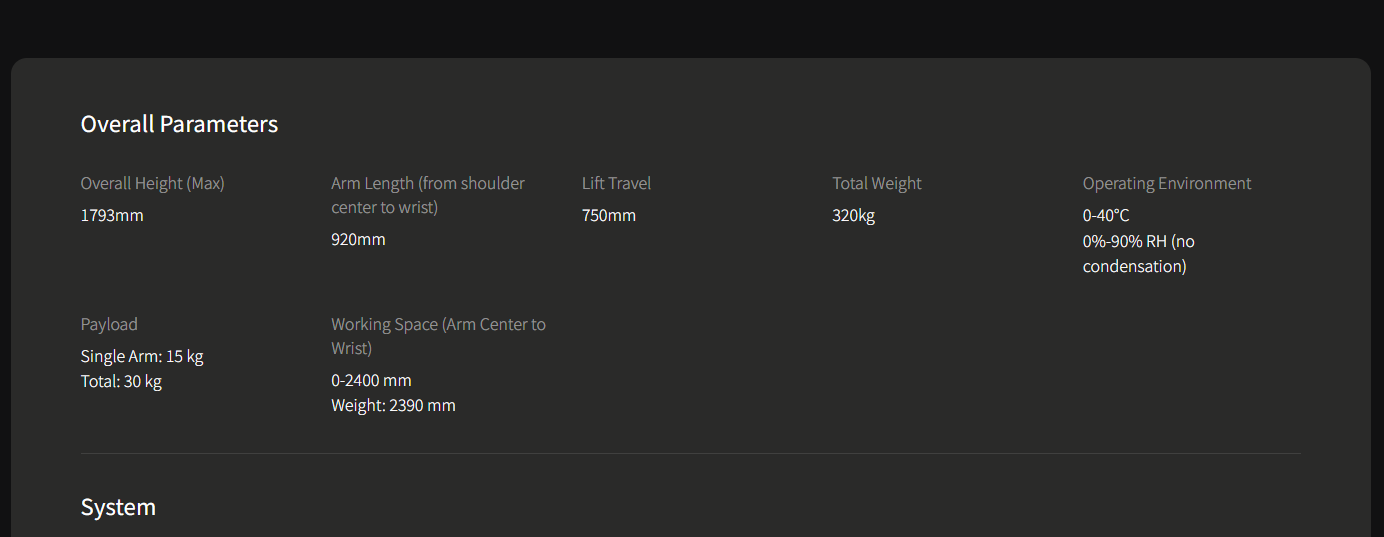Click the Weight: 2390 mm text
Screen dimensions: 1384x537
[x=394, y=405]
